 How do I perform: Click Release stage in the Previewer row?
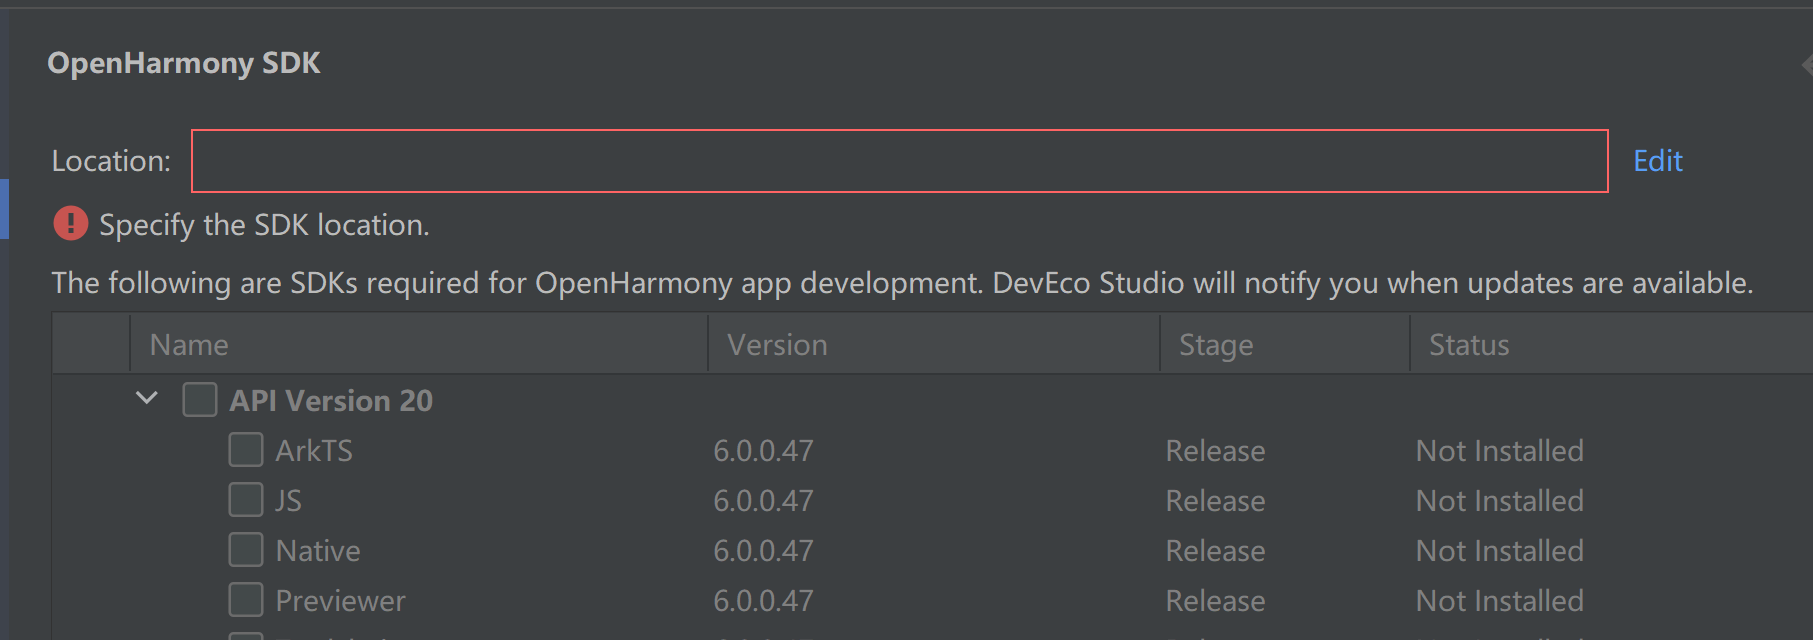pyautogui.click(x=1215, y=601)
